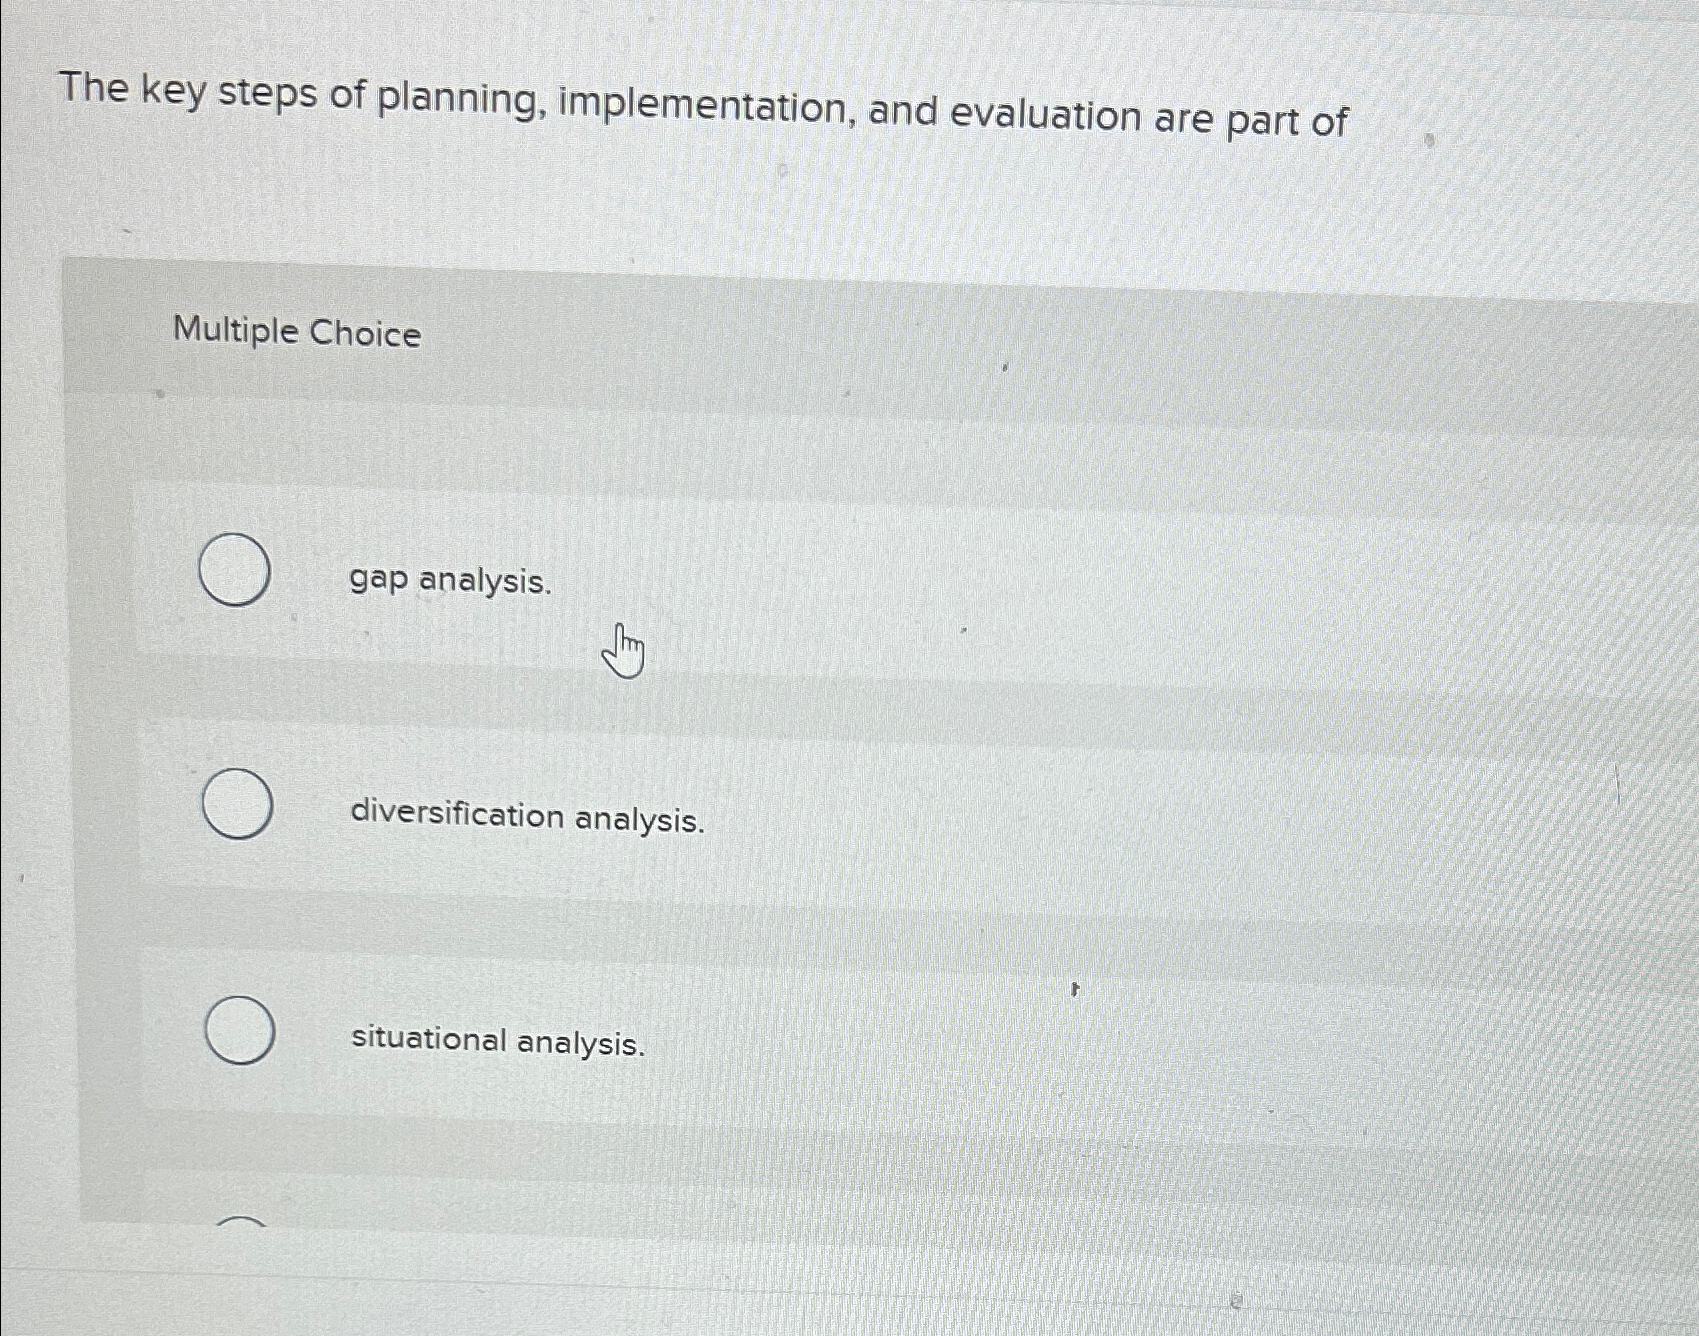Click the gap analysis answer text

click(x=450, y=580)
